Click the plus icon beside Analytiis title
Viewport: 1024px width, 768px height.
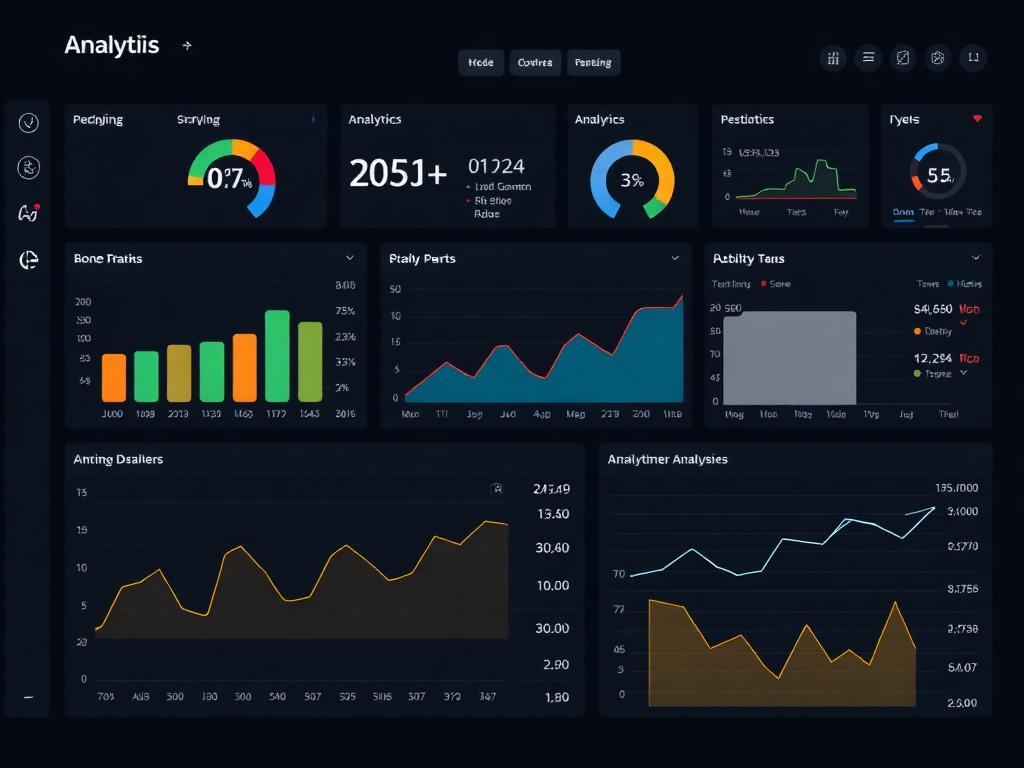click(x=187, y=46)
